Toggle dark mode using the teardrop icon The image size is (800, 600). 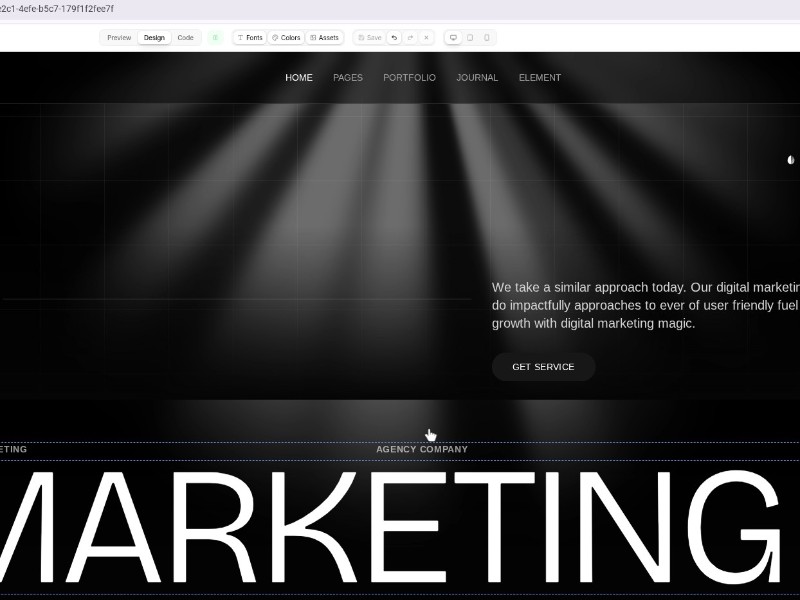tap(790, 158)
